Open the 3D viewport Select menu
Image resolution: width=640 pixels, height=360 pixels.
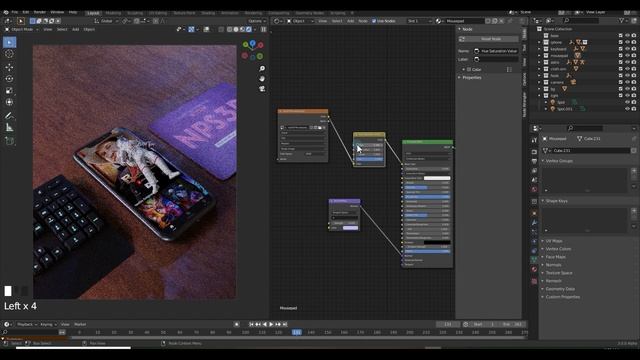(62, 29)
